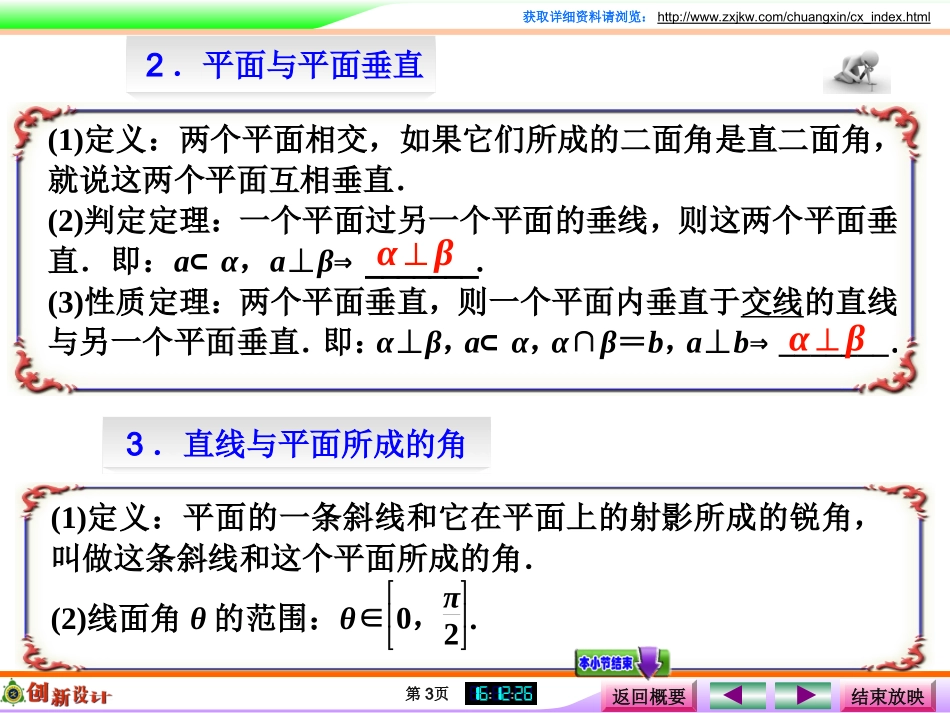
Task: Click the underlined word 交线
Action: pyautogui.click(x=771, y=302)
